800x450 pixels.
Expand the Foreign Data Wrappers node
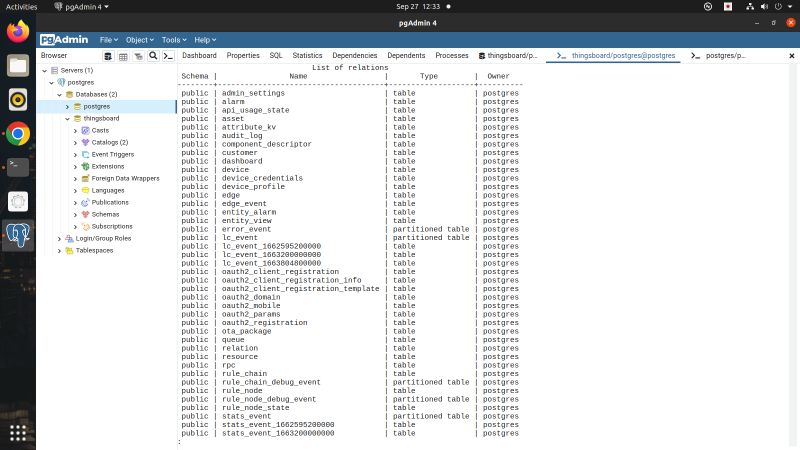pos(76,179)
